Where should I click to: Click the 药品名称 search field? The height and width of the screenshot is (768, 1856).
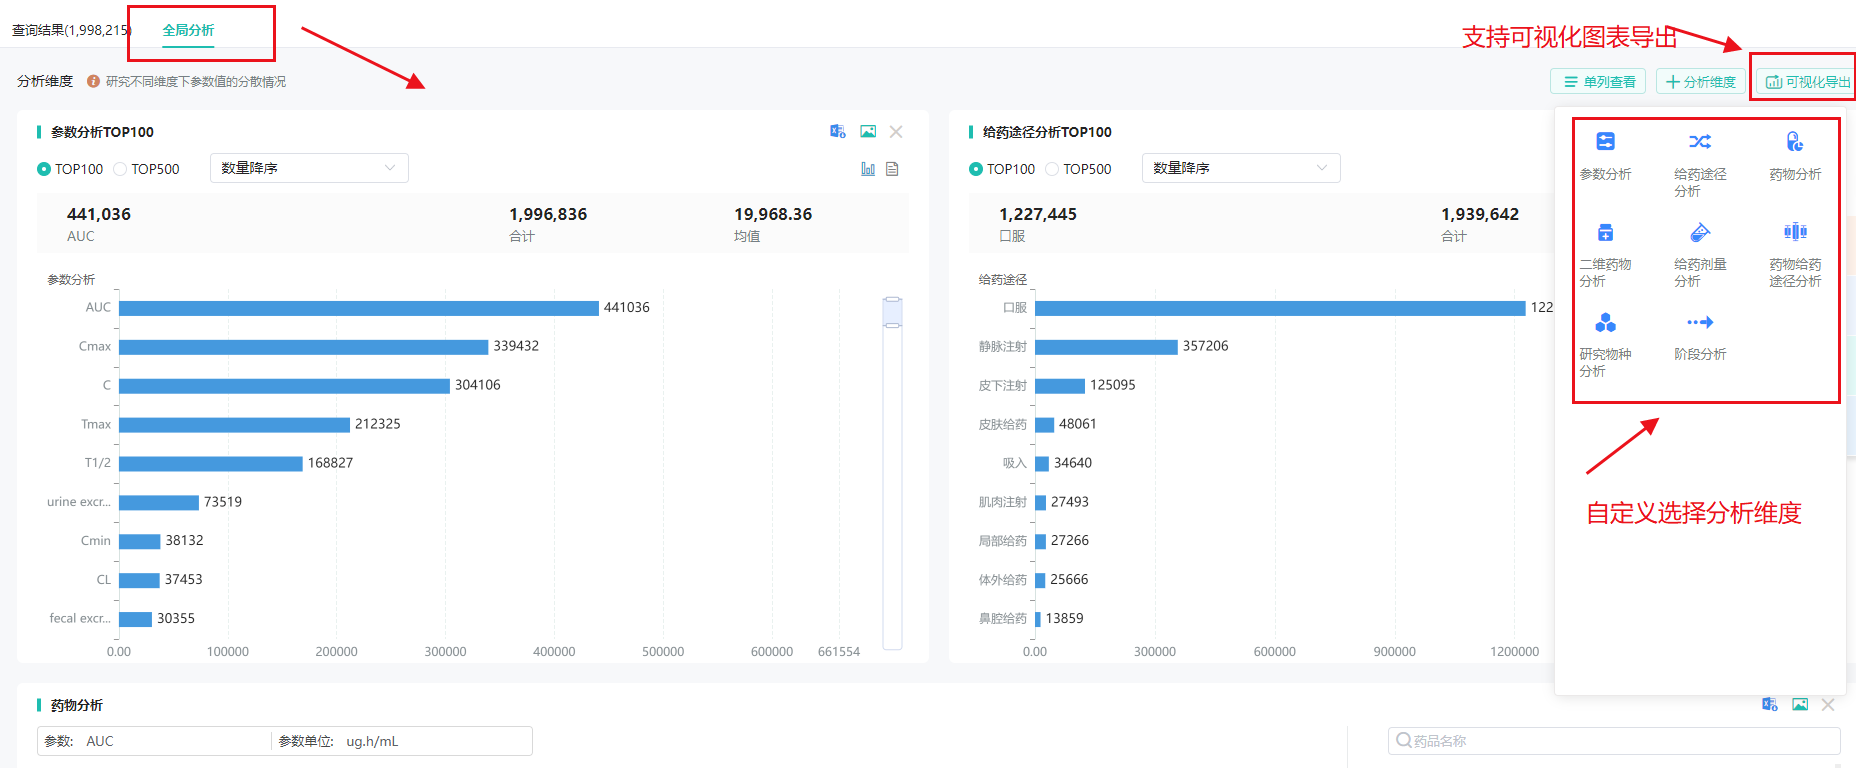(1614, 741)
